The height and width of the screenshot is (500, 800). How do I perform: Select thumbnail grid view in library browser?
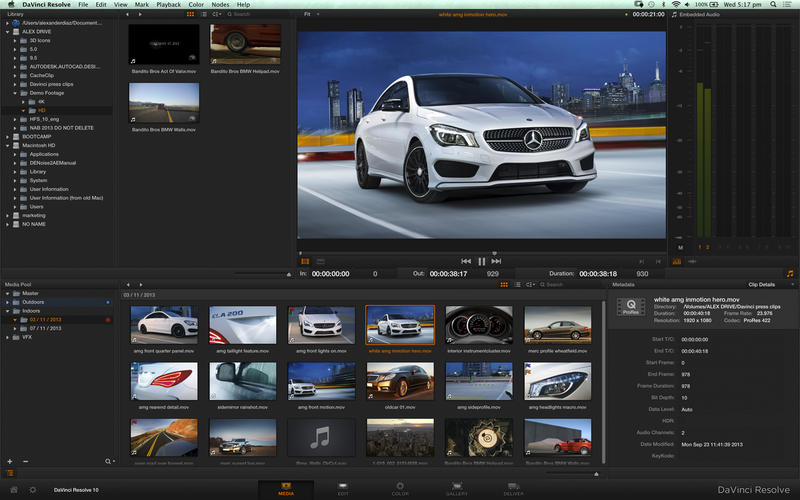[x=191, y=16]
